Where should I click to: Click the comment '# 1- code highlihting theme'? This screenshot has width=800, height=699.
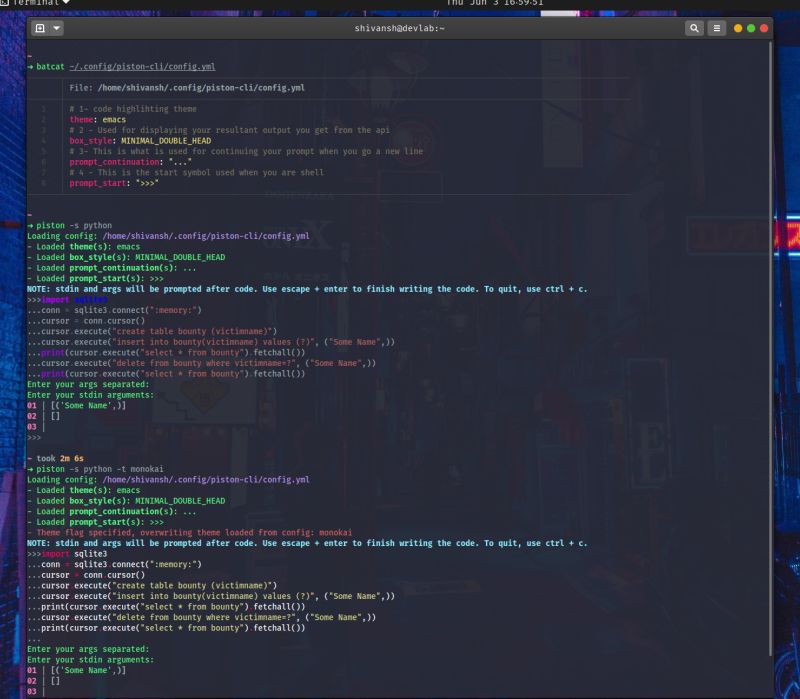click(133, 109)
